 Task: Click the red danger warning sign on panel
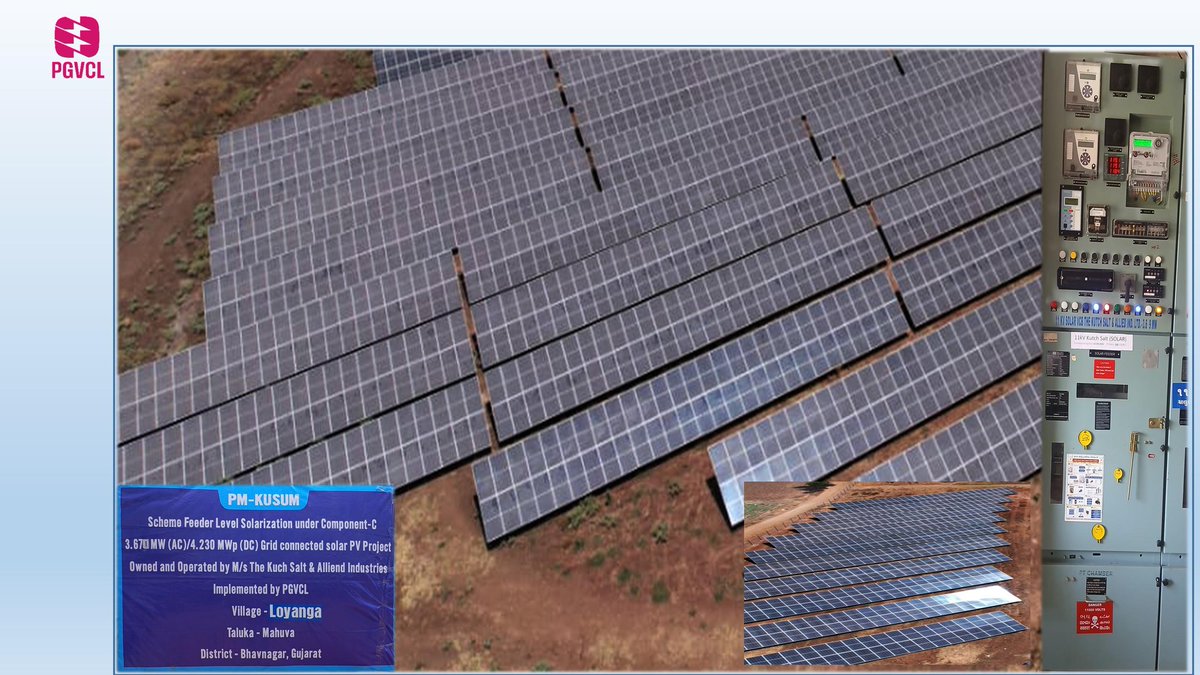(1094, 616)
